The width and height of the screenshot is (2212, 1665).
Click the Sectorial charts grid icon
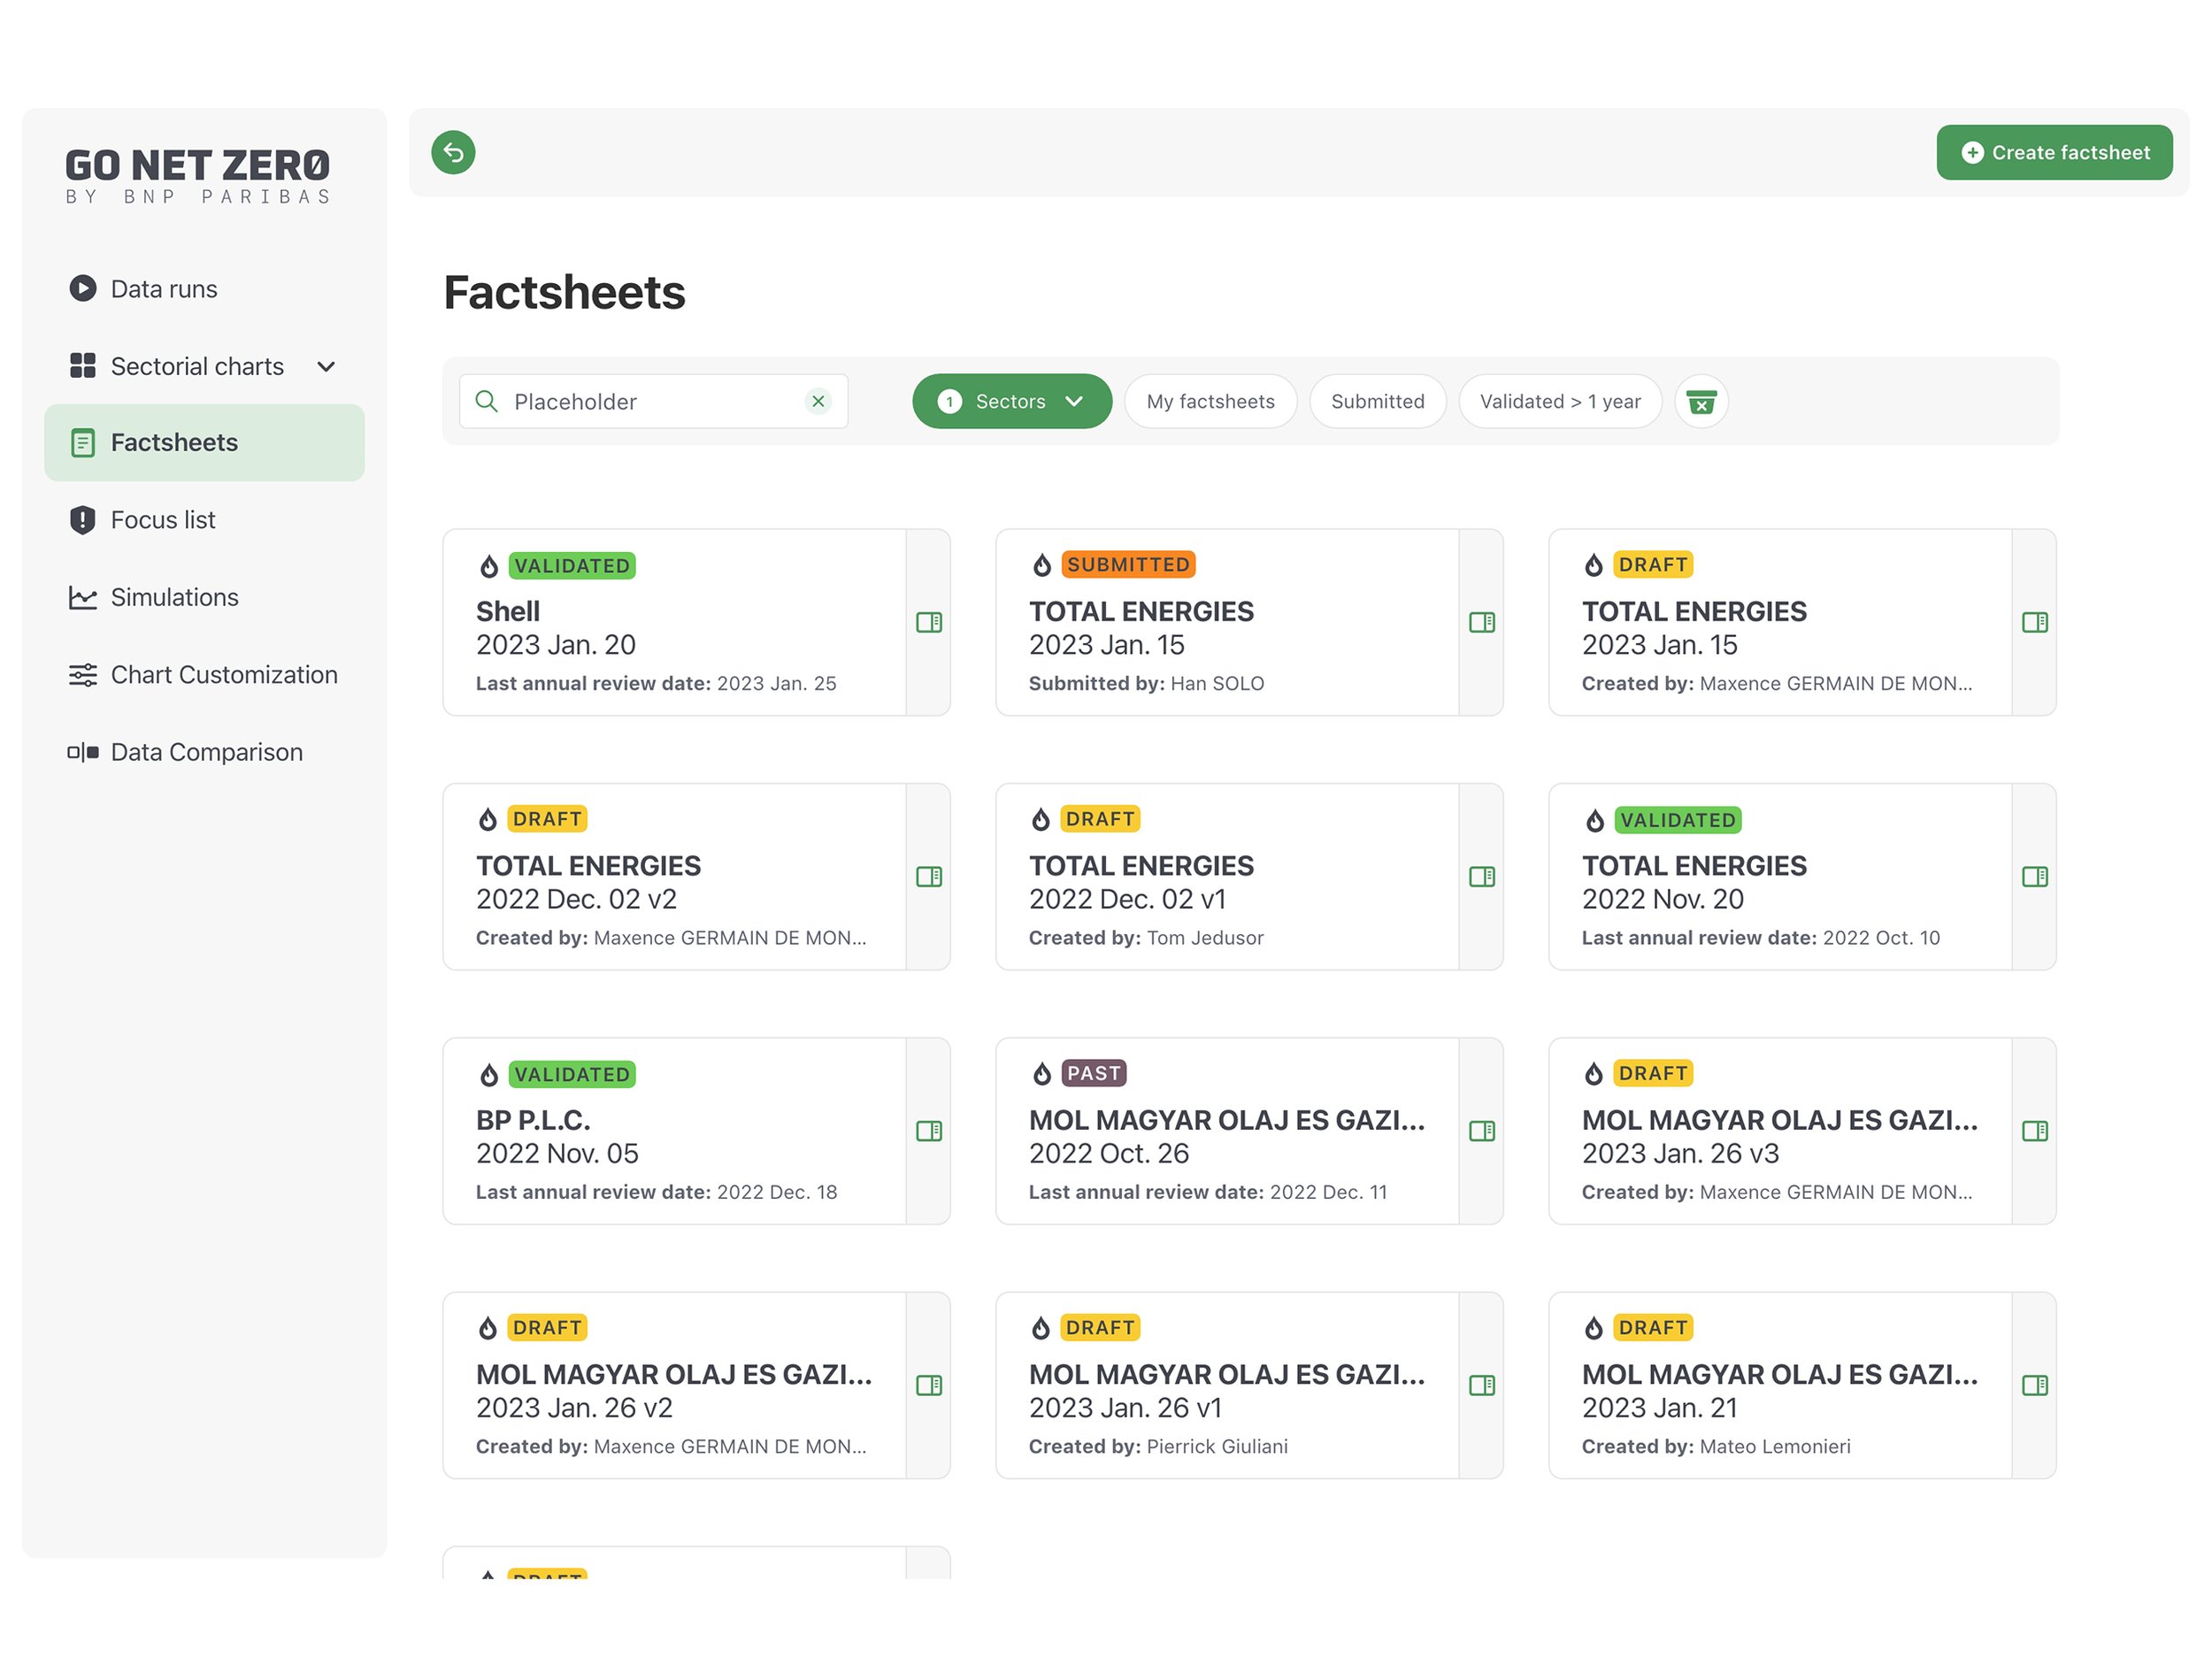83,366
